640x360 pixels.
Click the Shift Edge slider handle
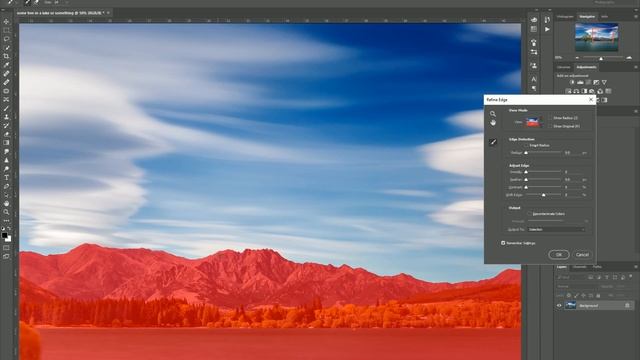click(x=543, y=195)
